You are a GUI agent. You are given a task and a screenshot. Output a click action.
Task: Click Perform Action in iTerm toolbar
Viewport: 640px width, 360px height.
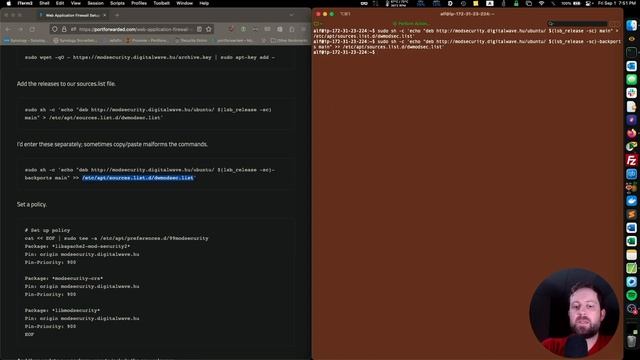[410, 24]
